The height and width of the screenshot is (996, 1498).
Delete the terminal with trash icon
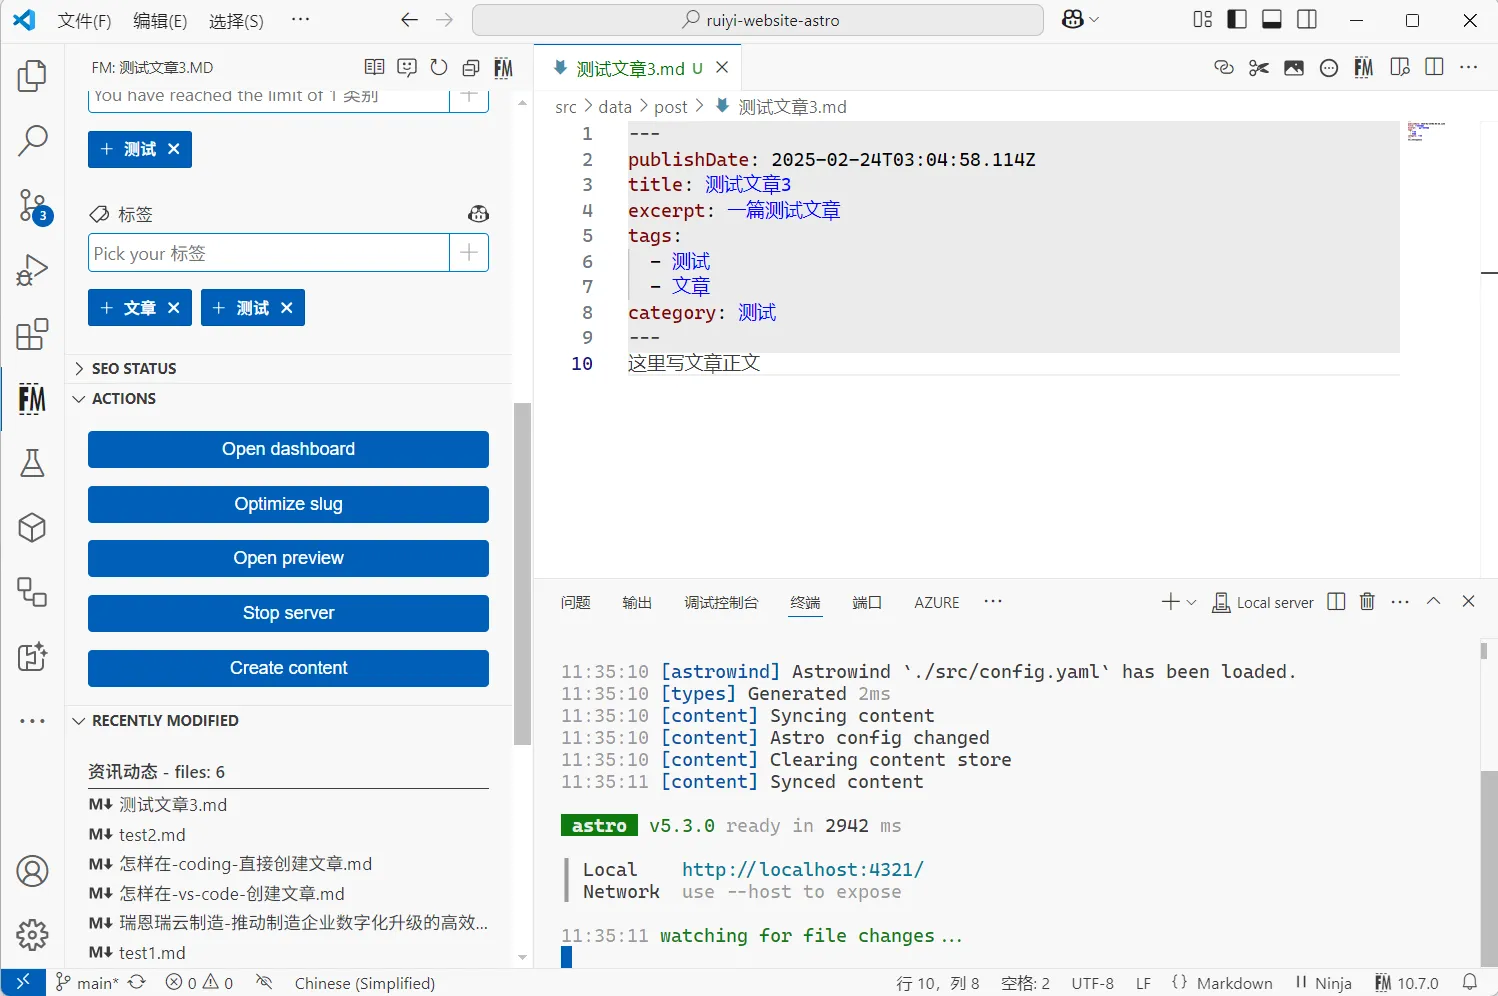(1367, 601)
